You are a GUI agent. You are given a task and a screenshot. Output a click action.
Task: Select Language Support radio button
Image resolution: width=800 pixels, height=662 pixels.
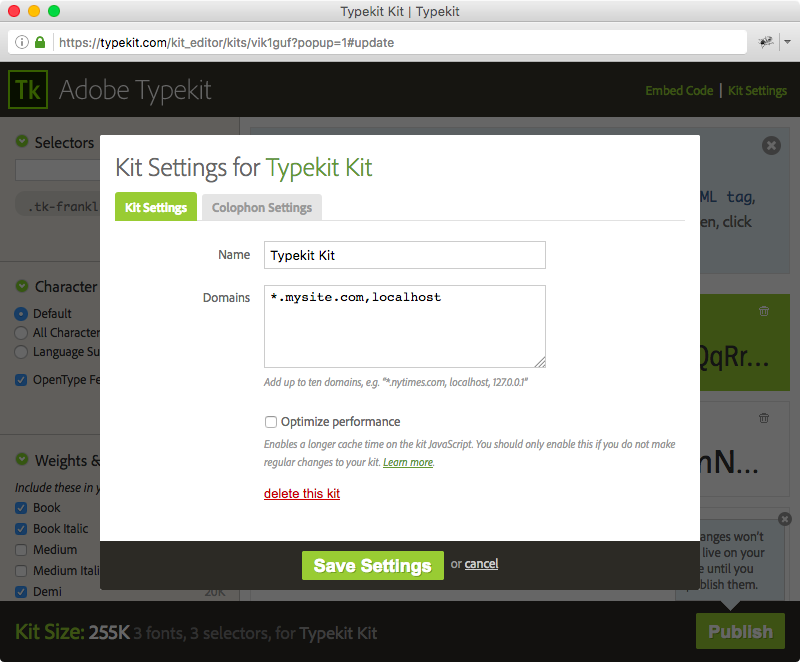[x=21, y=352]
